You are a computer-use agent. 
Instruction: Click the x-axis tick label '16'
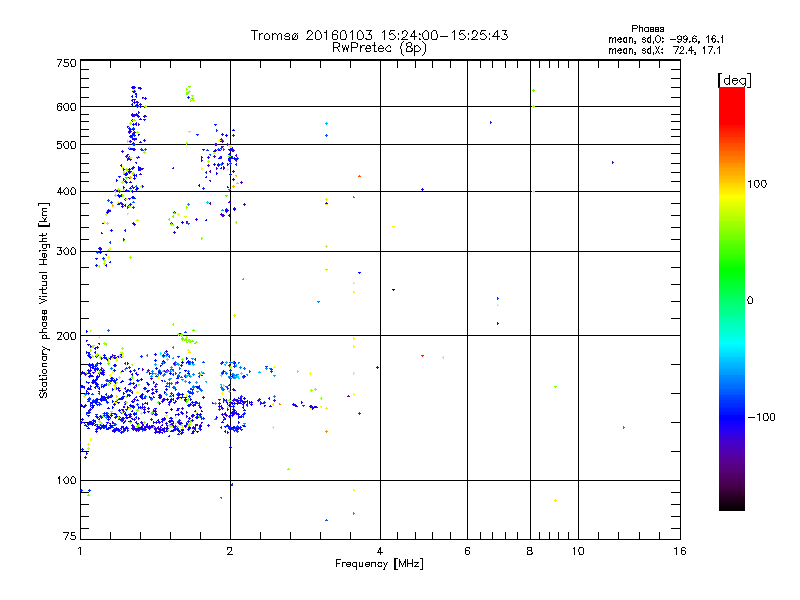tap(680, 551)
